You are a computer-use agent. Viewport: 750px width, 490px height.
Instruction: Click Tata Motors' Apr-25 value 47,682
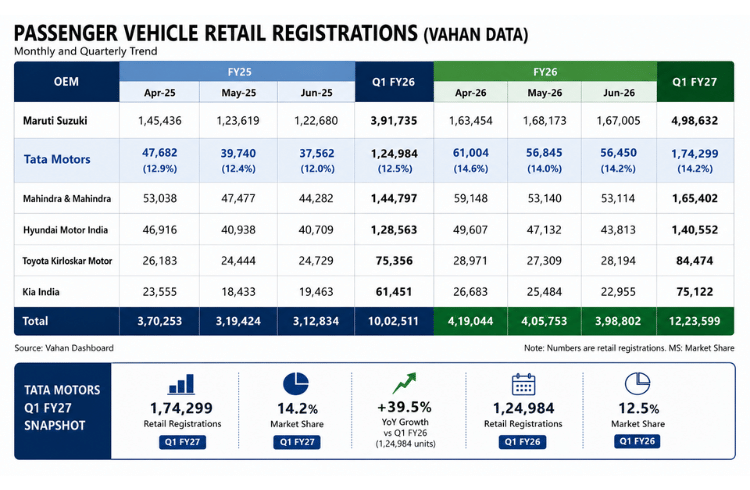point(160,153)
